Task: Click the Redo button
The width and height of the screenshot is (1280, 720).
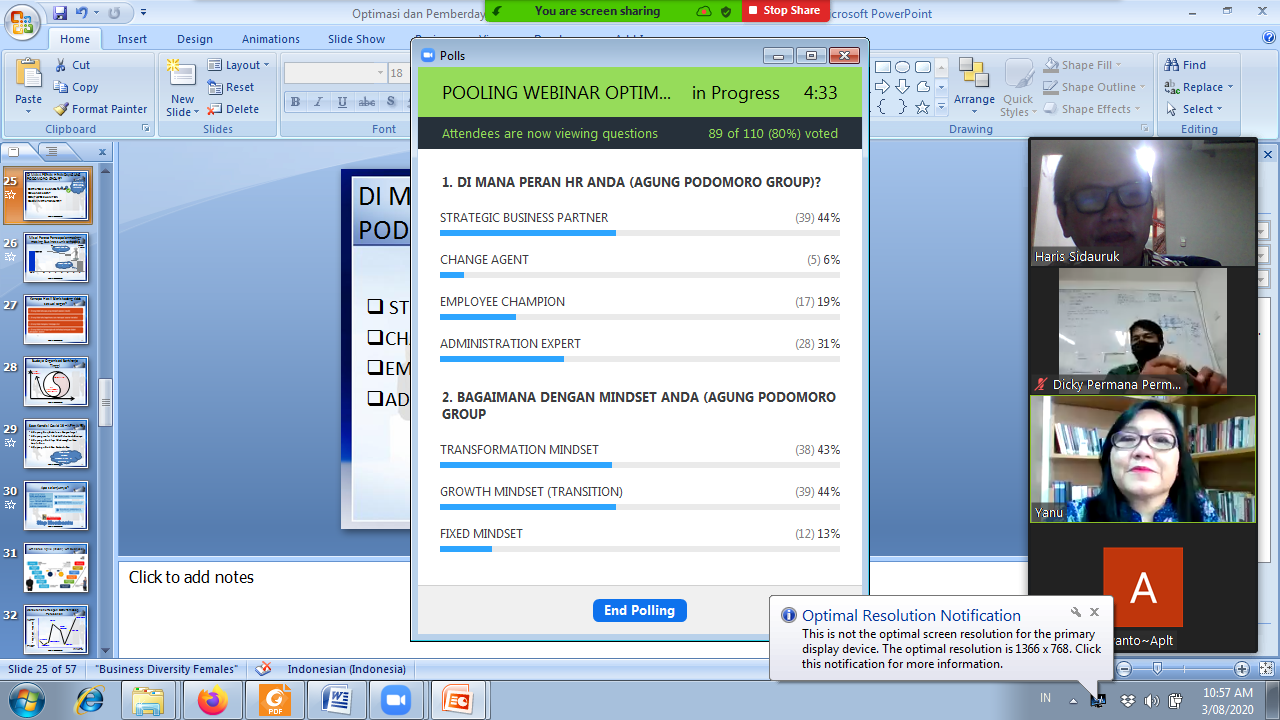Action: [113, 13]
